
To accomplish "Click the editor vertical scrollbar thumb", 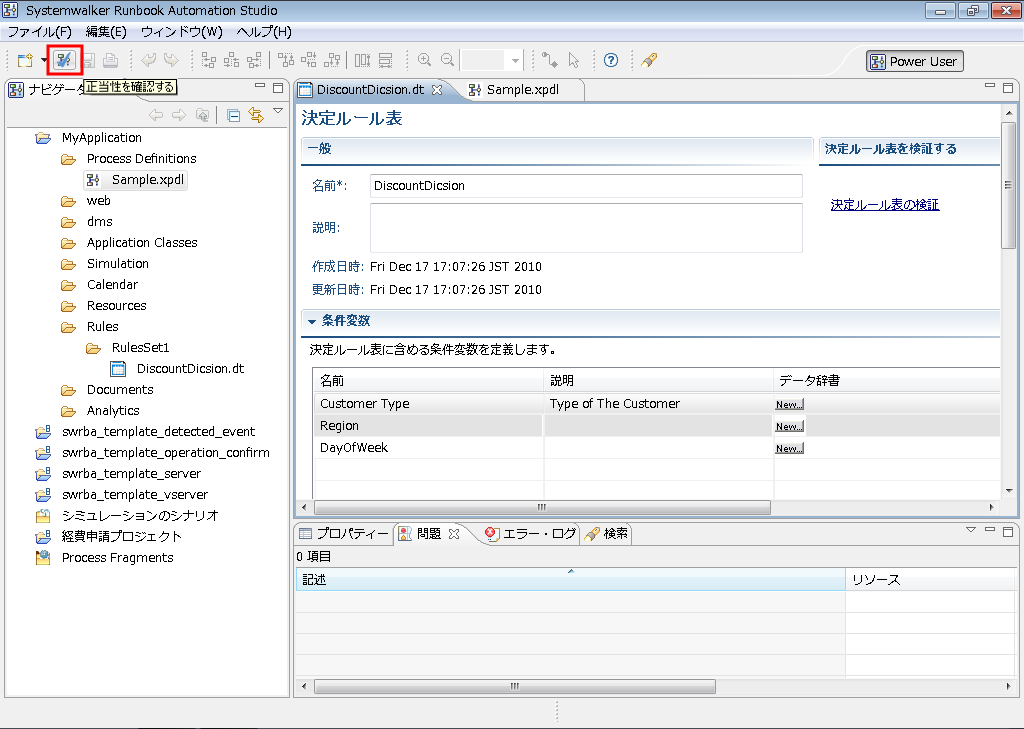I will tap(1008, 184).
